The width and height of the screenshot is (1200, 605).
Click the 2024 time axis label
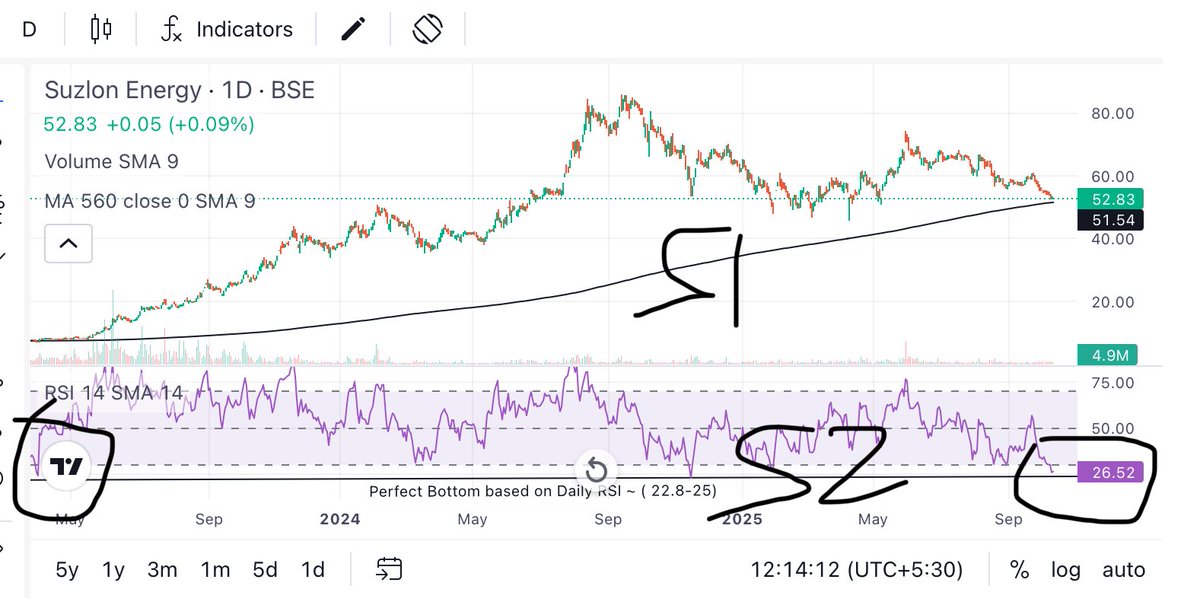(340, 519)
